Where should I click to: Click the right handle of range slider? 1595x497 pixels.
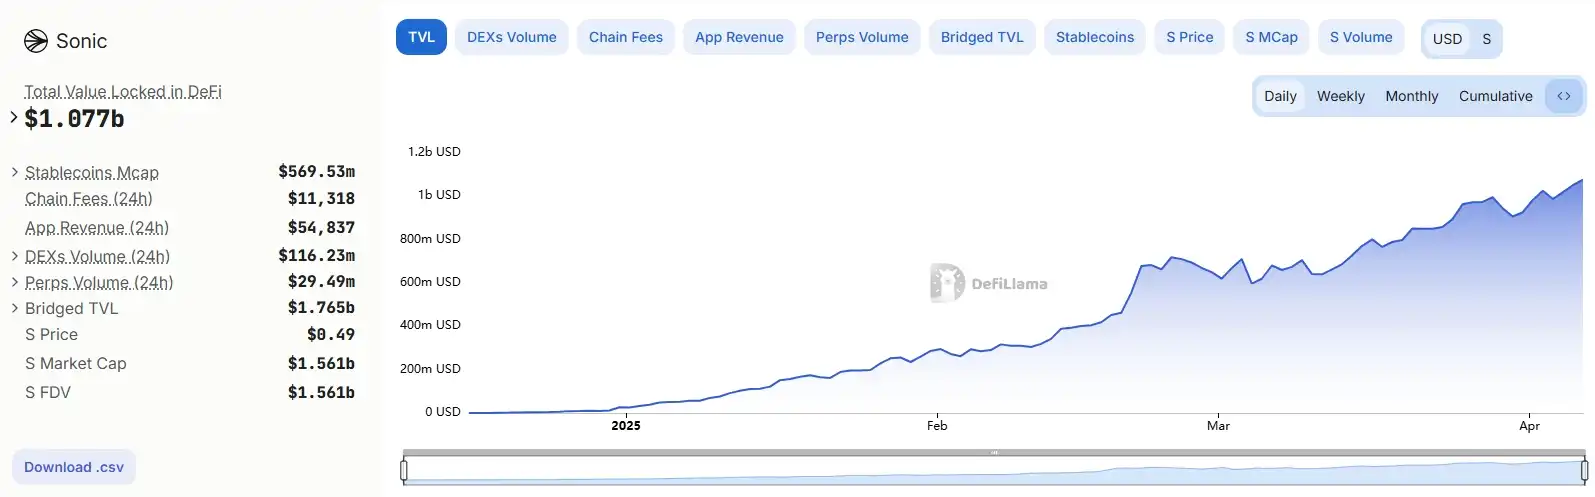pyautogui.click(x=1584, y=469)
